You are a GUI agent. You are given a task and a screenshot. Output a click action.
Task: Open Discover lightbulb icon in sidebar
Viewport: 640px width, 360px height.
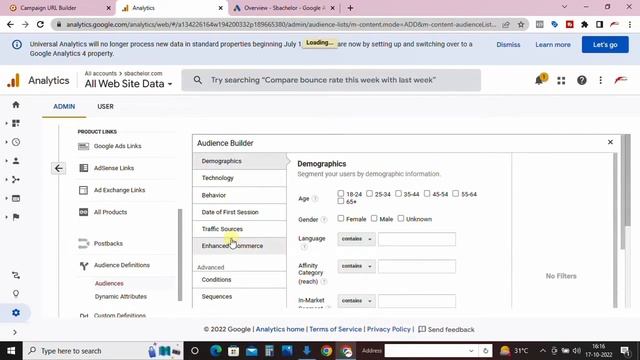16,293
